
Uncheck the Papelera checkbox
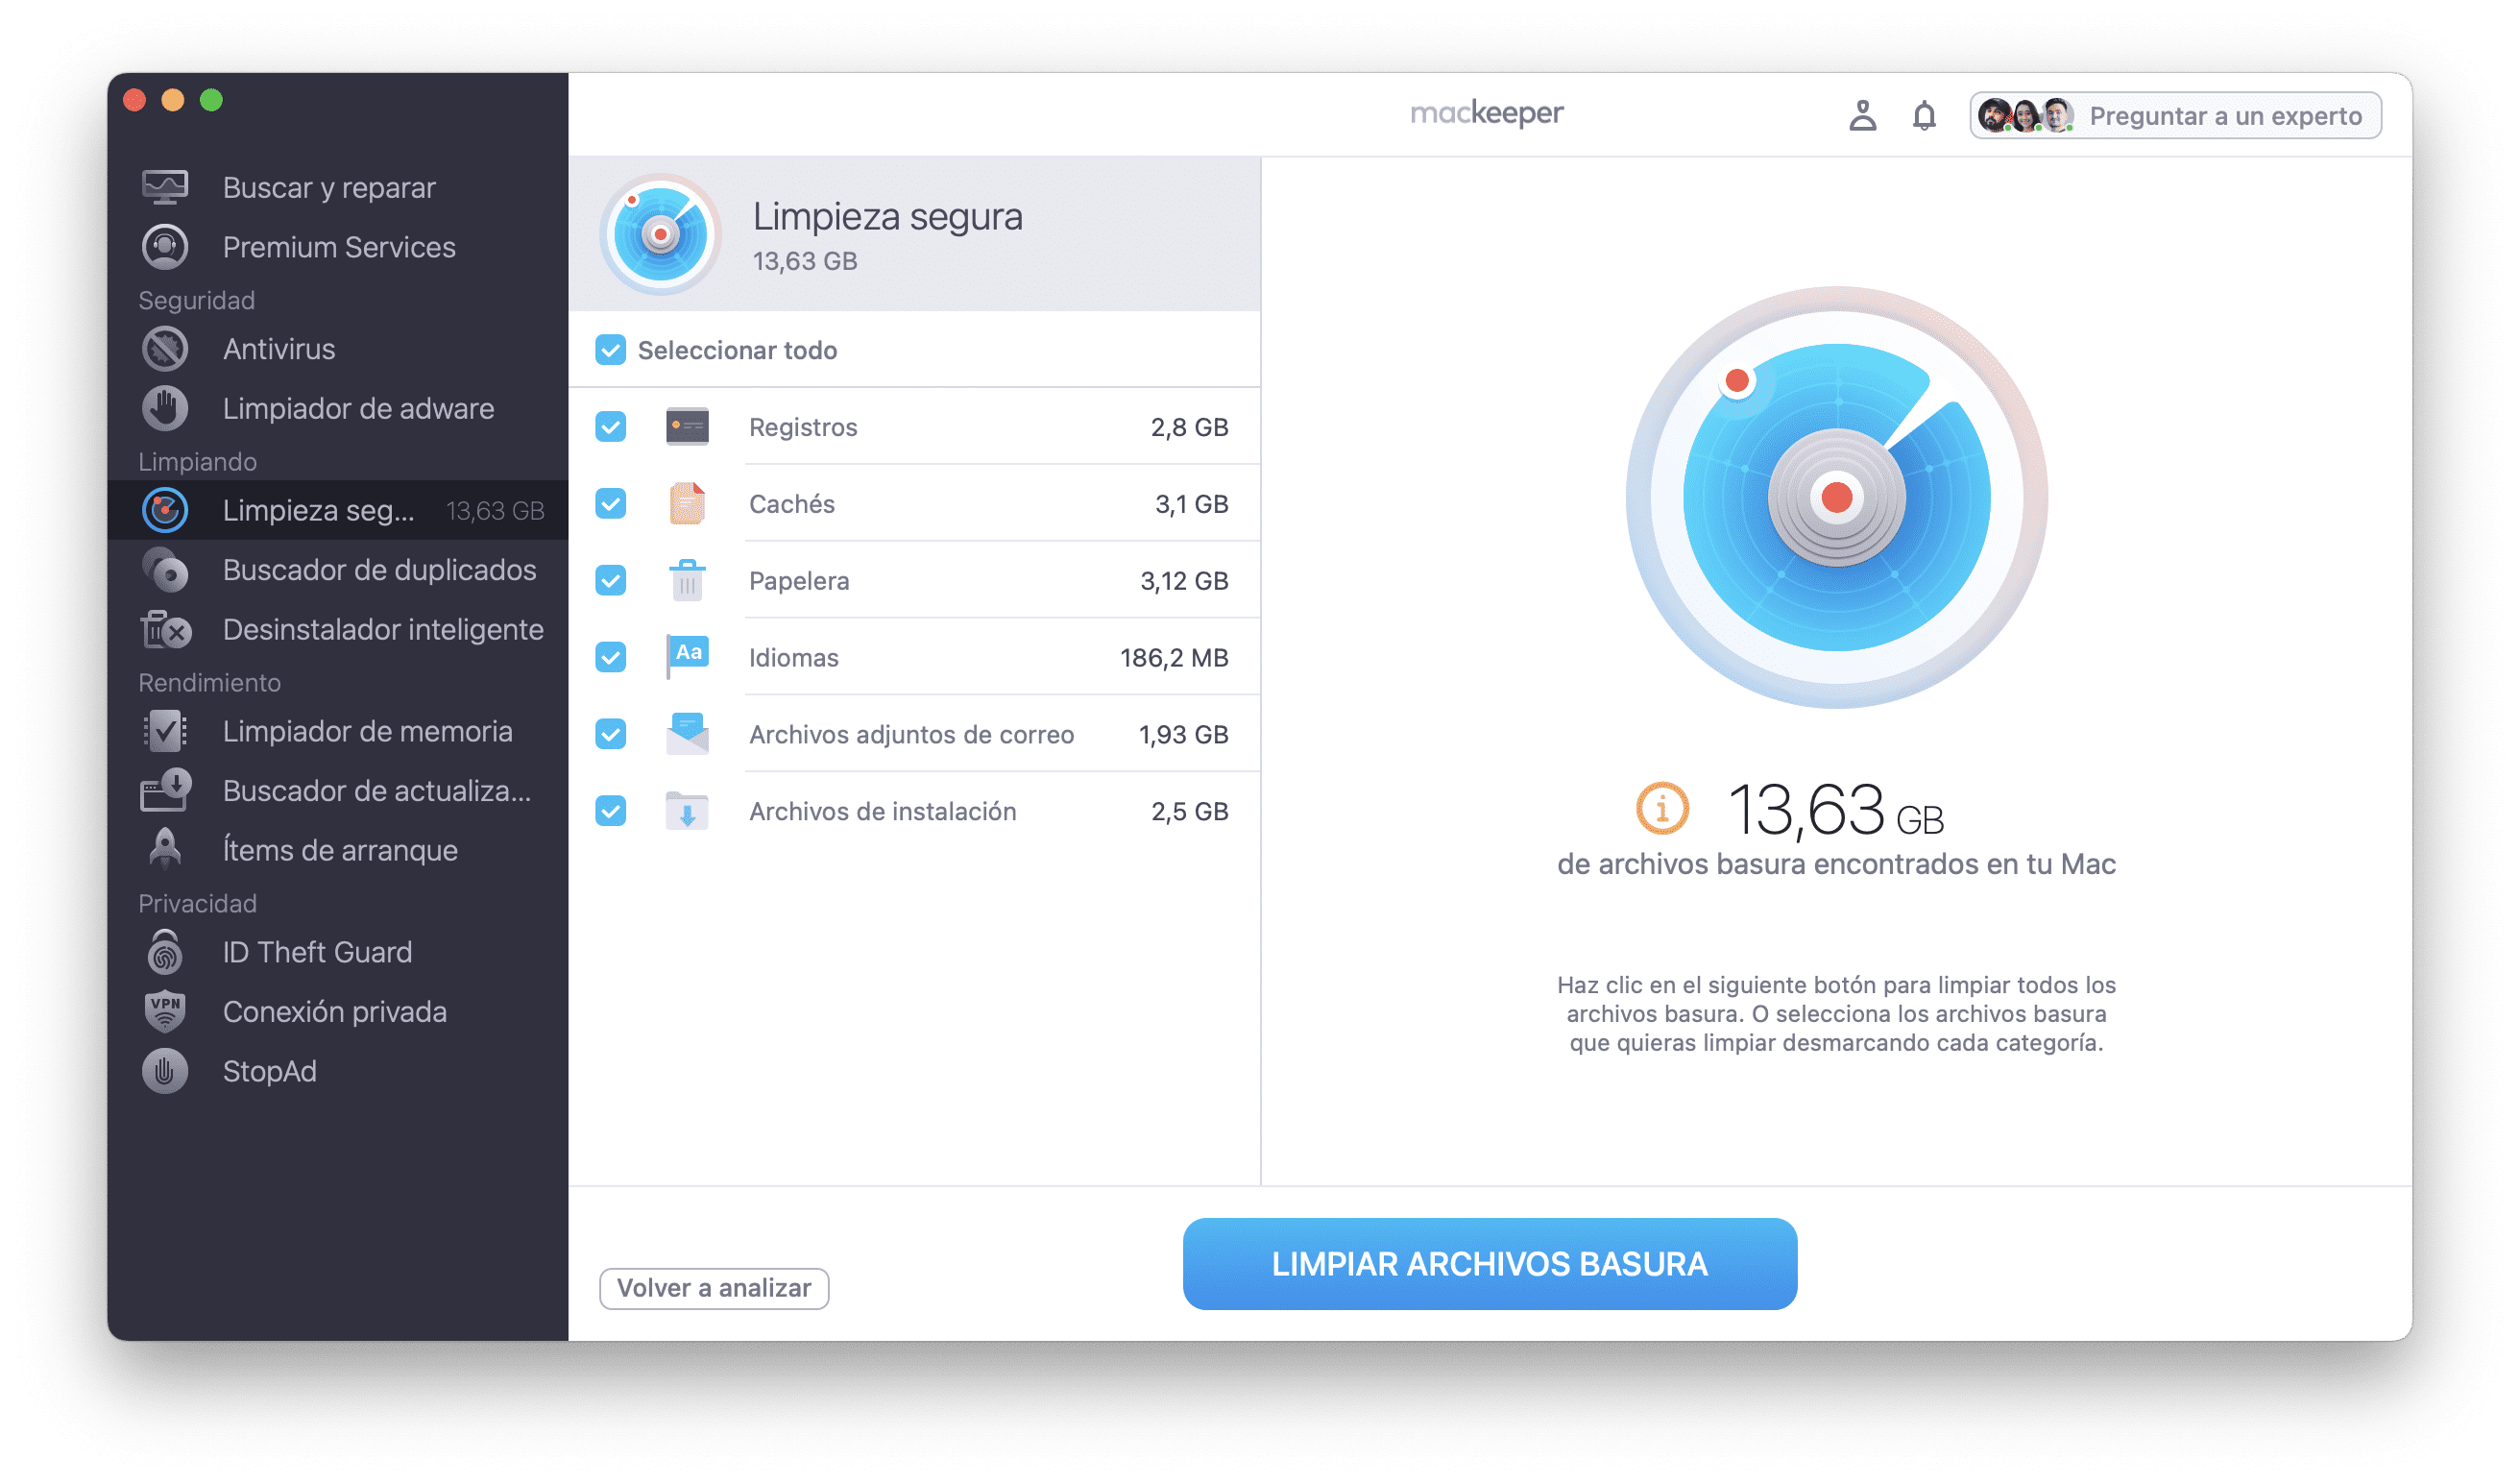[x=611, y=580]
